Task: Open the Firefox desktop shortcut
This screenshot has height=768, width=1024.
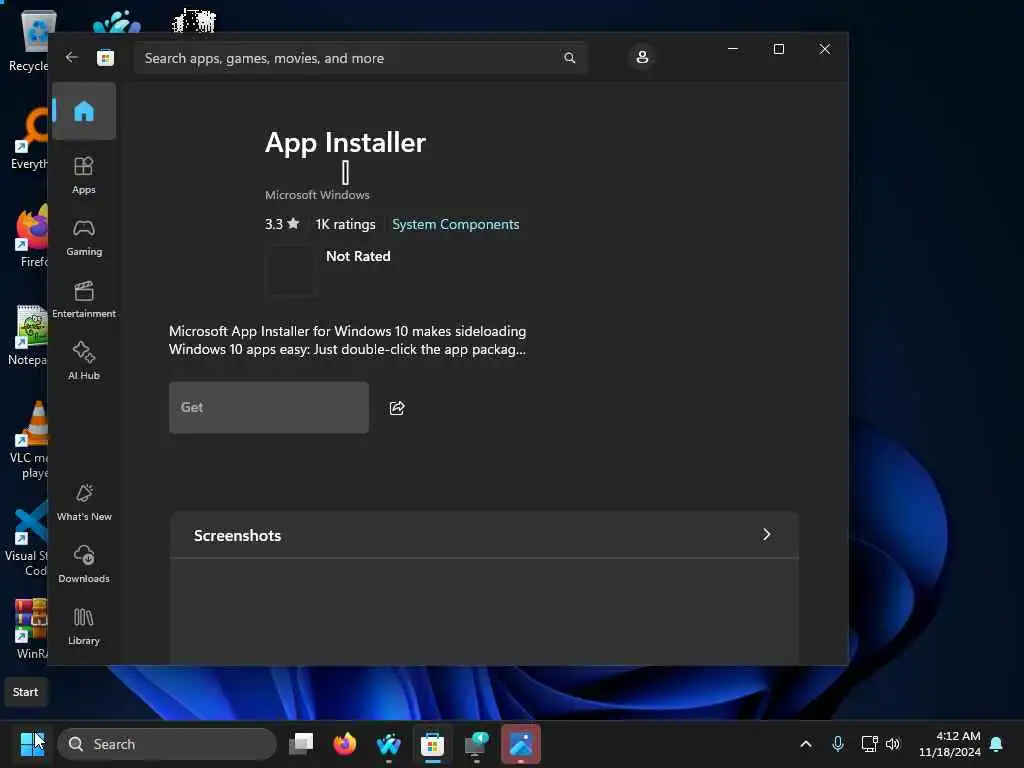Action: tap(29, 237)
